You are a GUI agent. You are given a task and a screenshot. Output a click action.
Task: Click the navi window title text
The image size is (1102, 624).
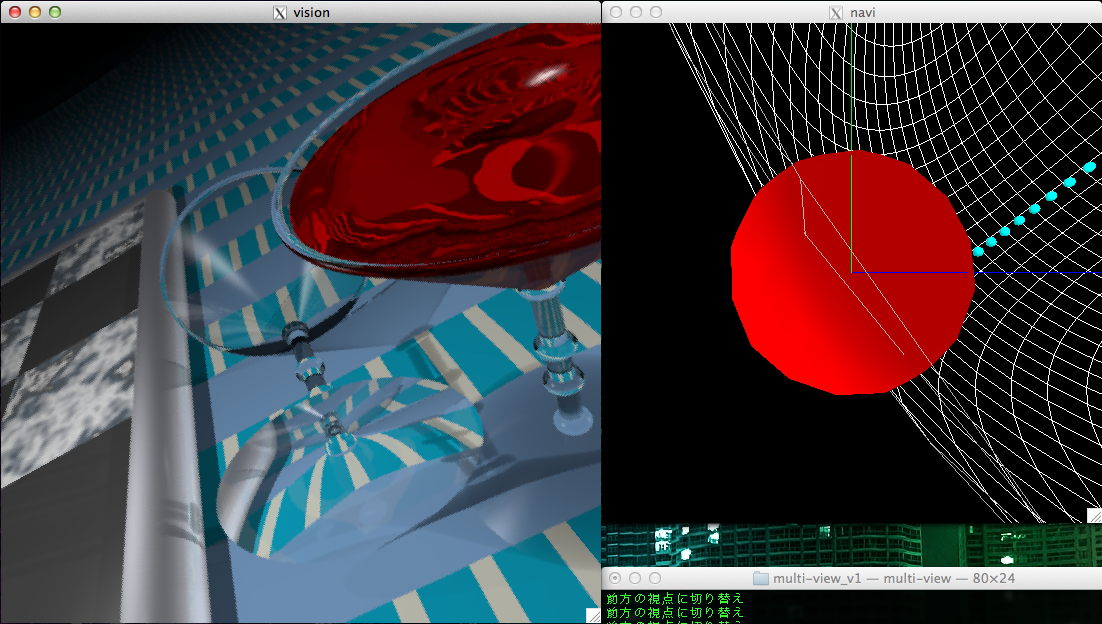click(x=862, y=13)
